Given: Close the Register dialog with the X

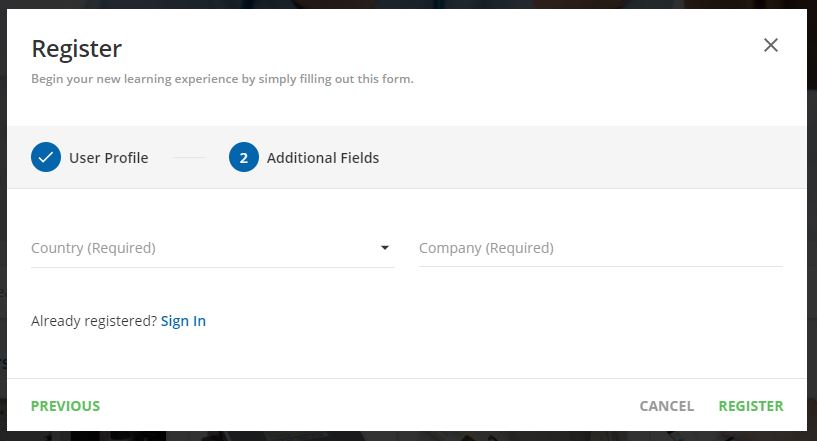Looking at the screenshot, I should tap(770, 45).
